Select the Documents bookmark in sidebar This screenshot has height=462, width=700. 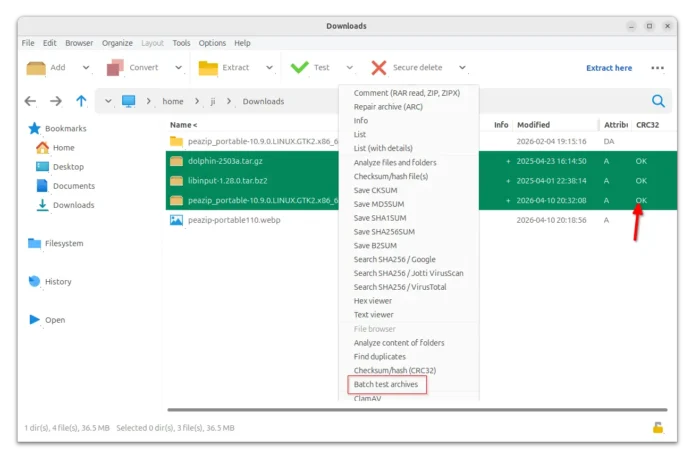coord(73,186)
